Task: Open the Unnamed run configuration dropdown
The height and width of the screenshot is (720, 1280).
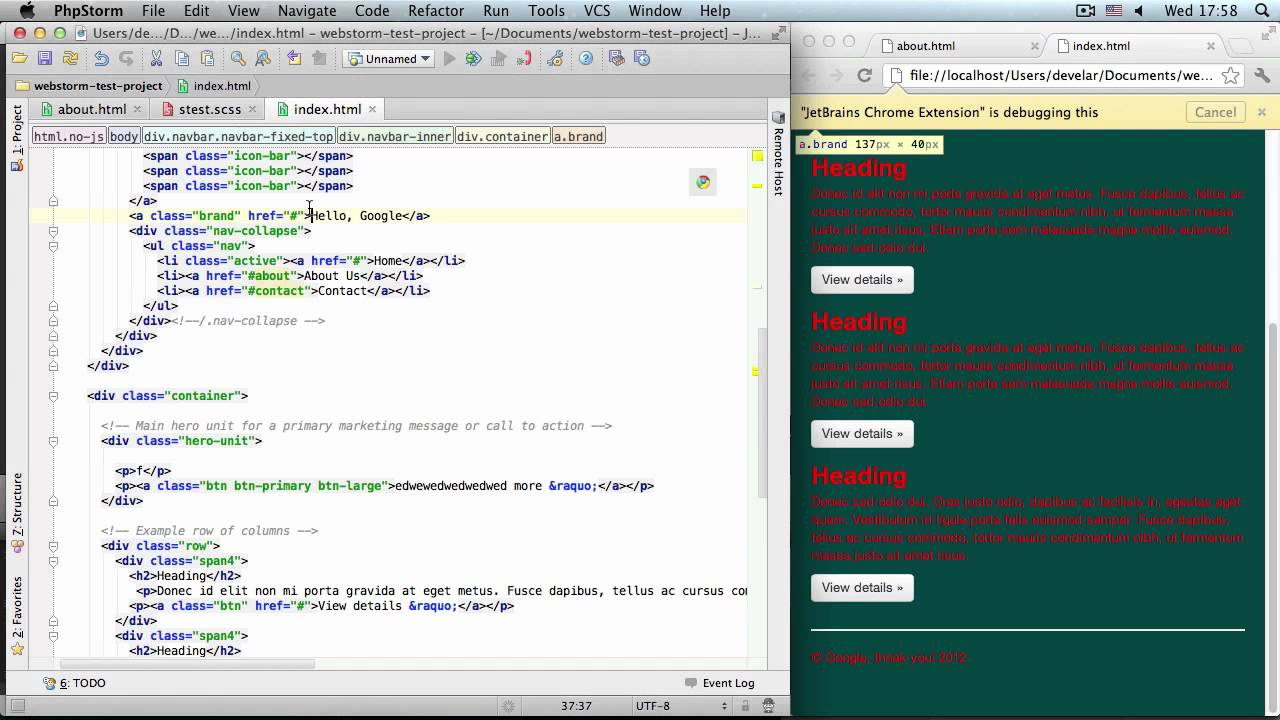Action: pos(389,59)
